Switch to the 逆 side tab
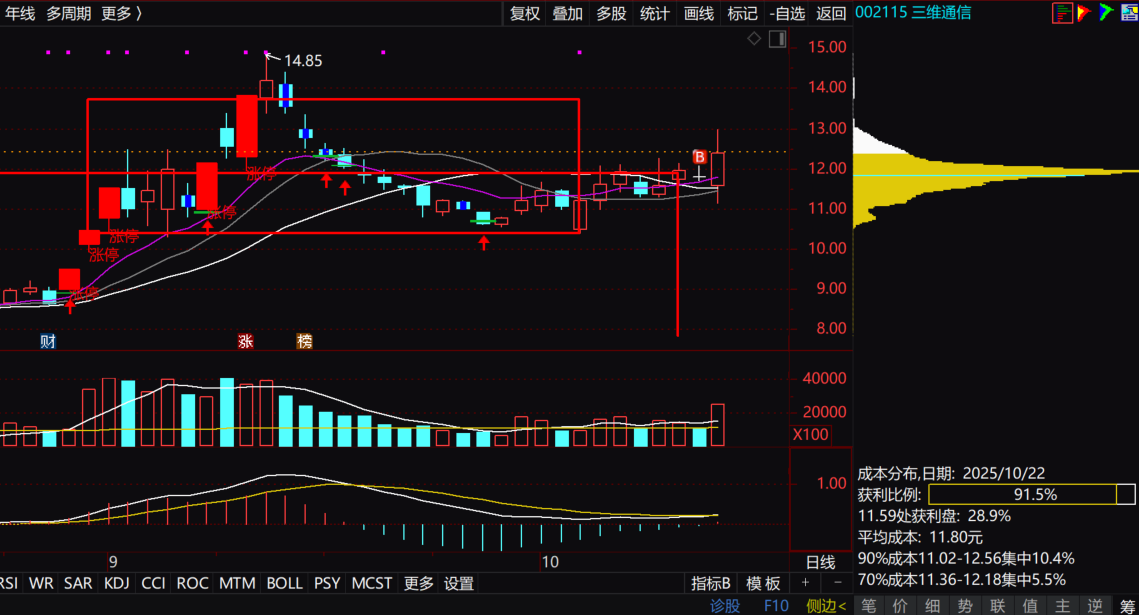Screen dimensions: 1139x615 coord(1095,606)
